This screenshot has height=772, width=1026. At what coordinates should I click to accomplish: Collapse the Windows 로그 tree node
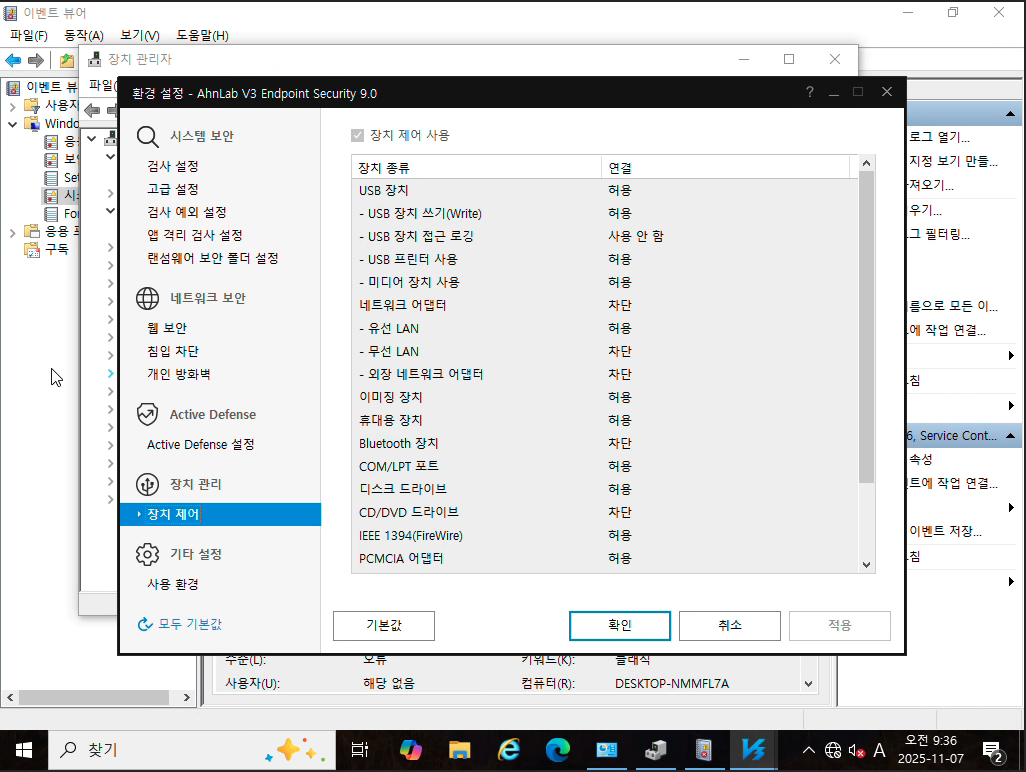pyautogui.click(x=12, y=124)
